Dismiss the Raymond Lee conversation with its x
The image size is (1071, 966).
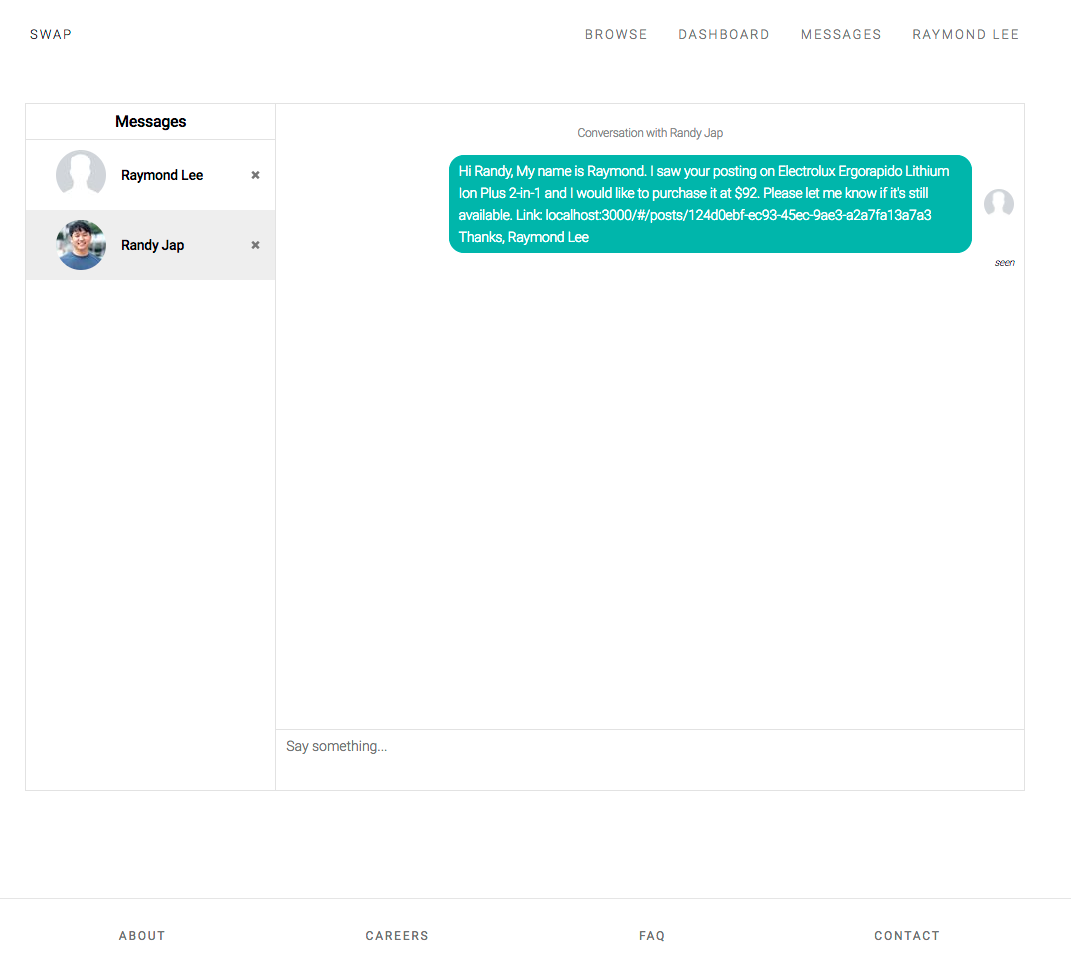click(254, 174)
